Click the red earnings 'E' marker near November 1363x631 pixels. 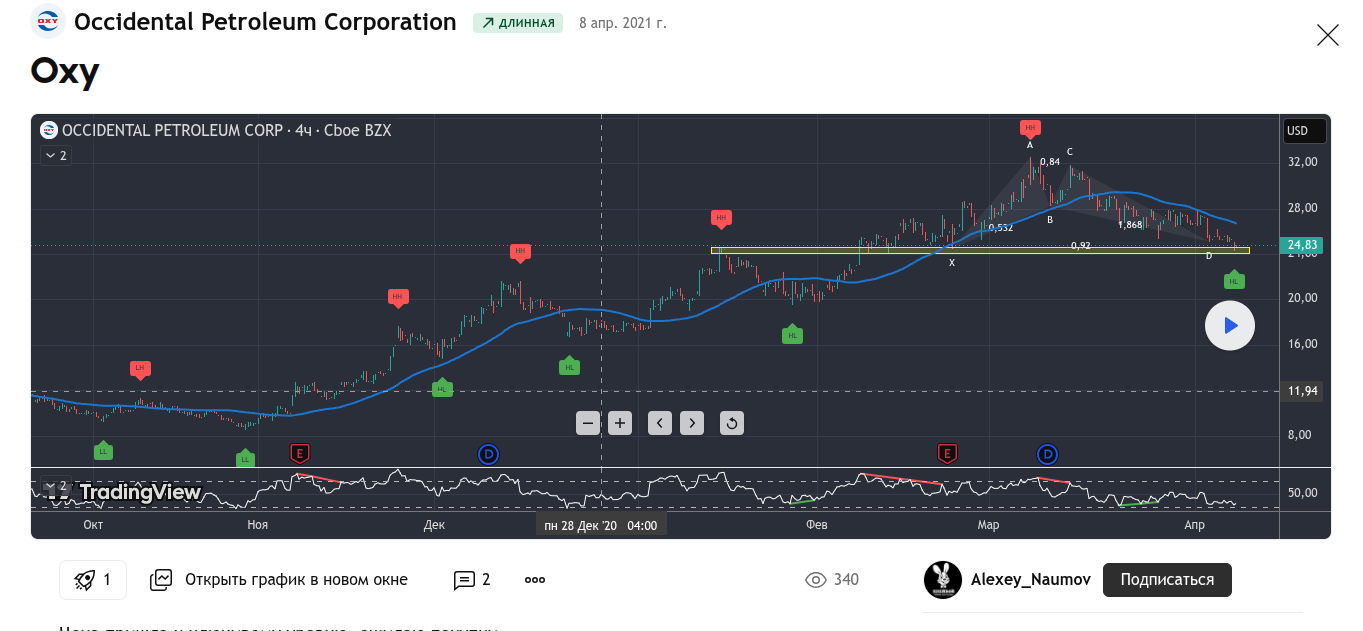point(299,454)
